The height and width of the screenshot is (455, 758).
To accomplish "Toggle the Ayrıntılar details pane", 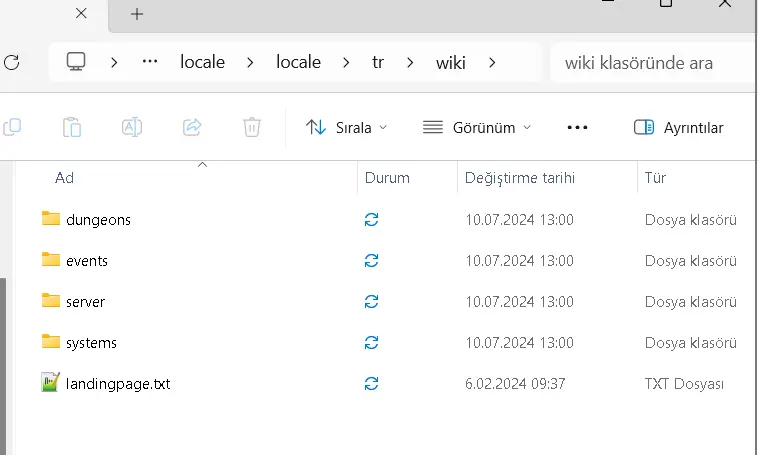I will click(679, 127).
